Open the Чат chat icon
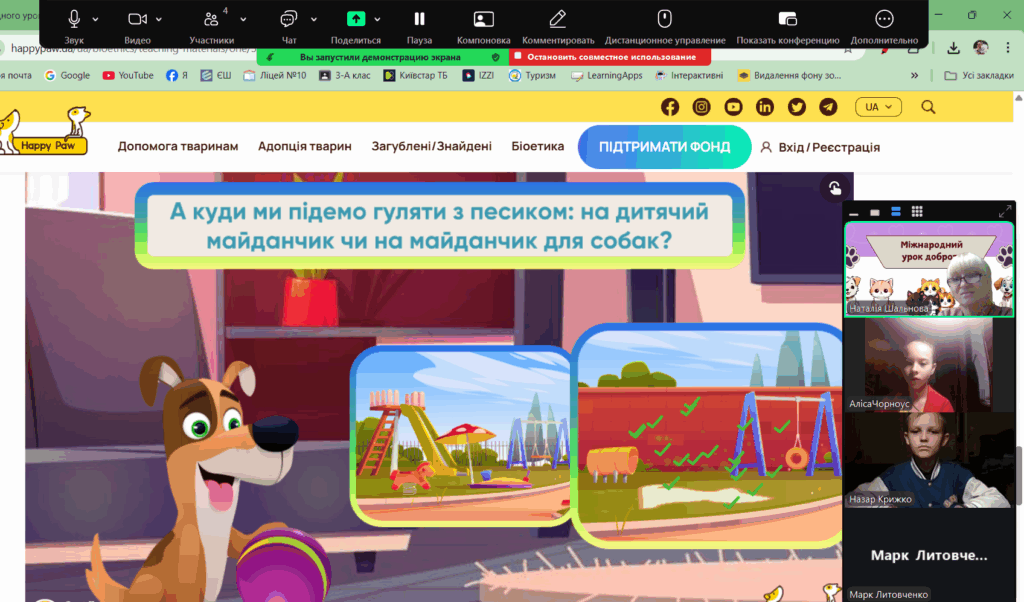The width and height of the screenshot is (1024, 602). tap(289, 19)
